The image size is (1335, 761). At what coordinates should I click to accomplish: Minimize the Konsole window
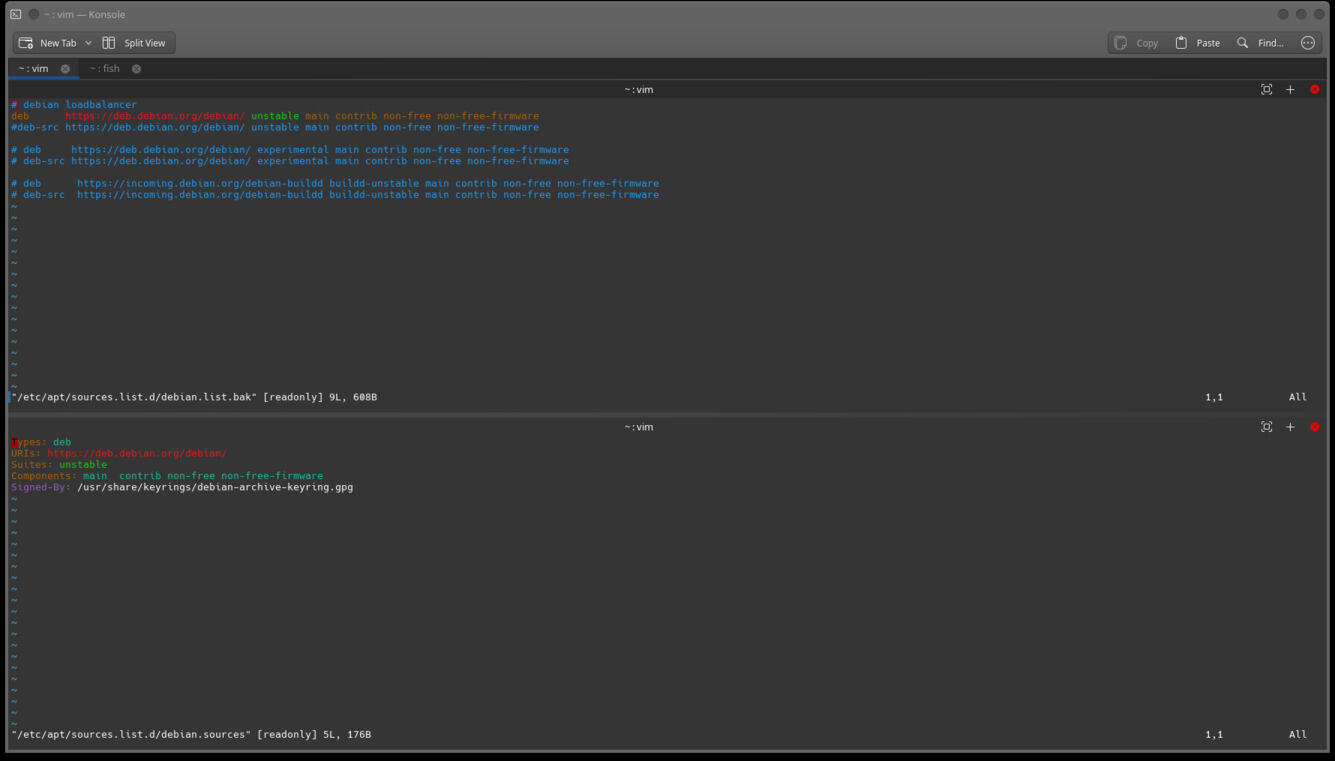[1283, 14]
